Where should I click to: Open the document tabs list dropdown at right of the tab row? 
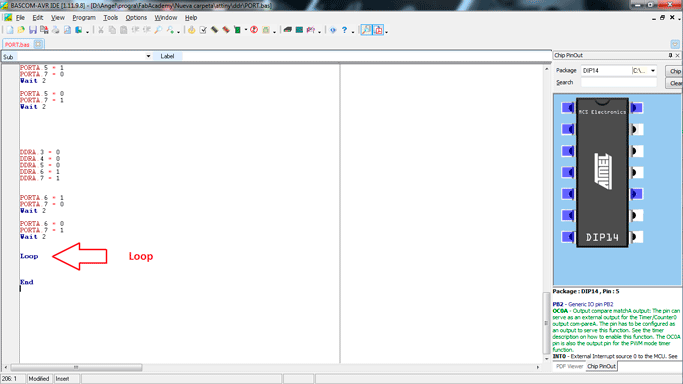coord(675,44)
